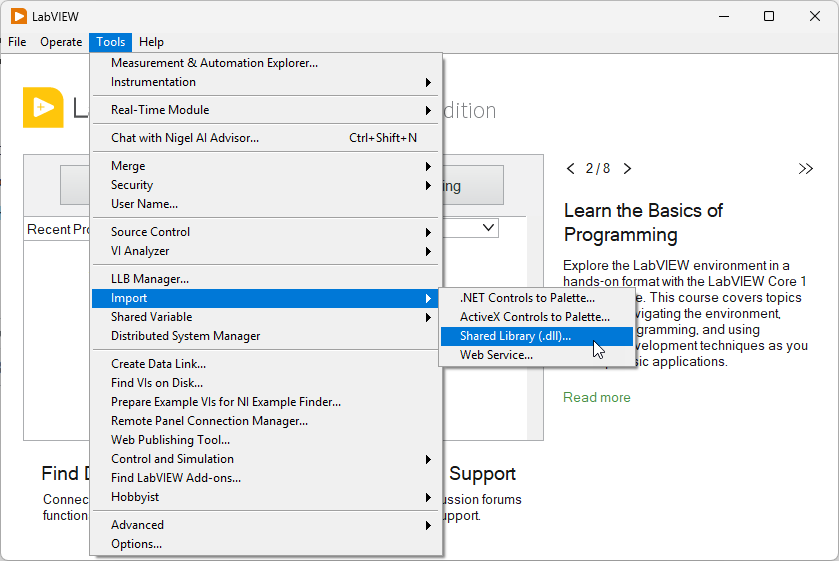Advance to next slide with right chevron
This screenshot has height=561, width=839.
627,169
